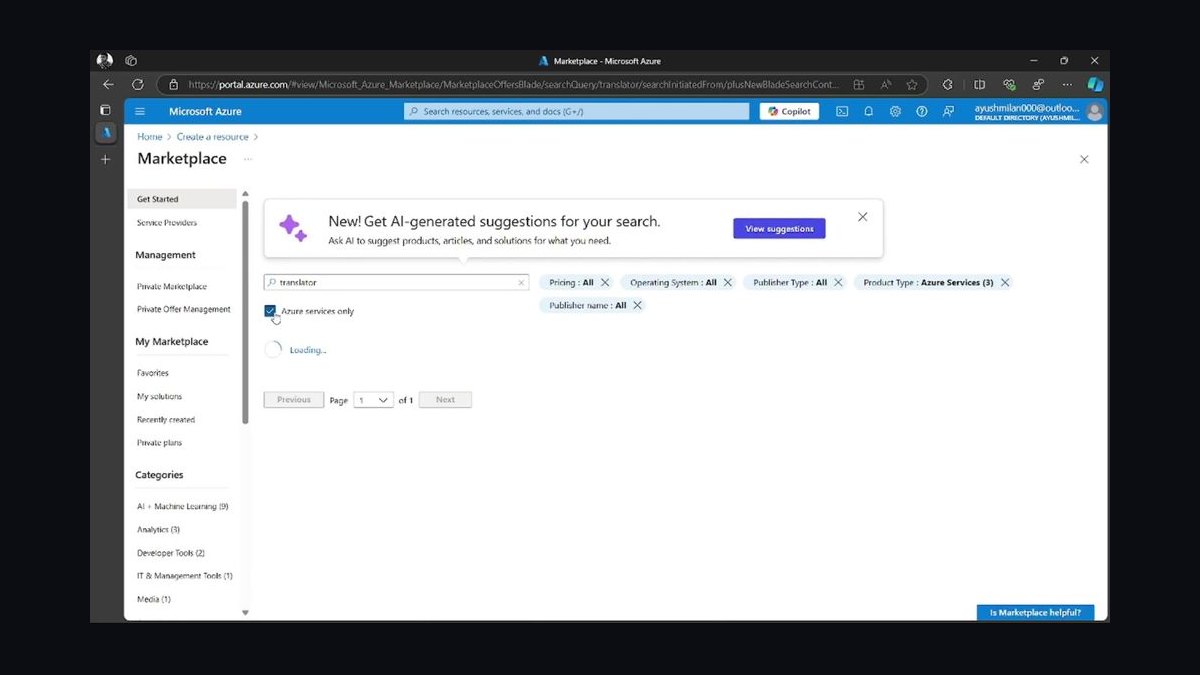Select Media category
Screen dimensions: 1200x675
pyautogui.click(x=154, y=599)
